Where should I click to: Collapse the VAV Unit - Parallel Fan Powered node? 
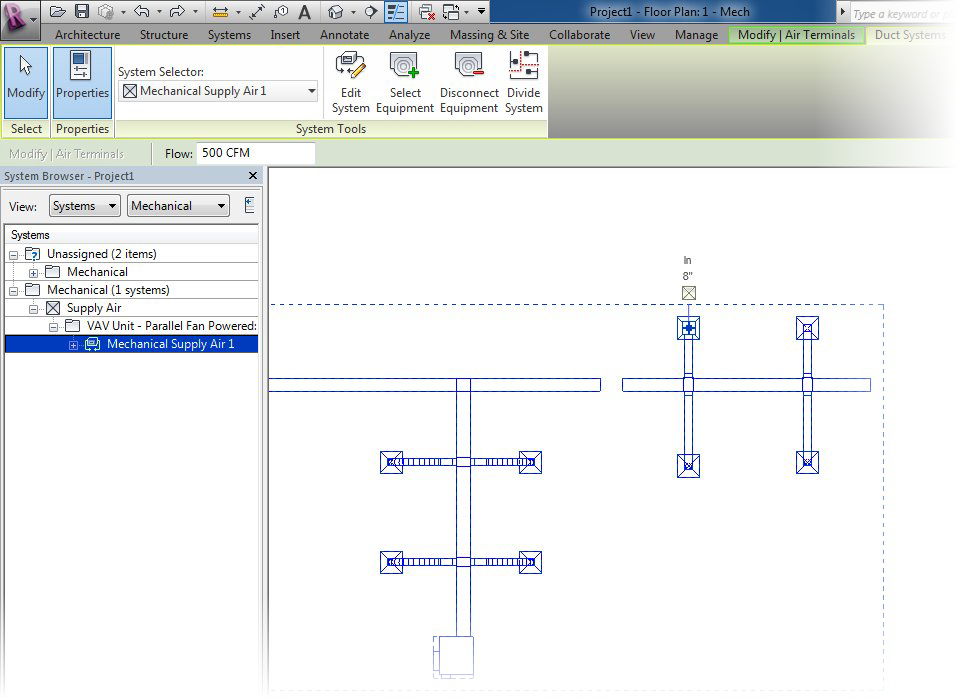tap(54, 327)
